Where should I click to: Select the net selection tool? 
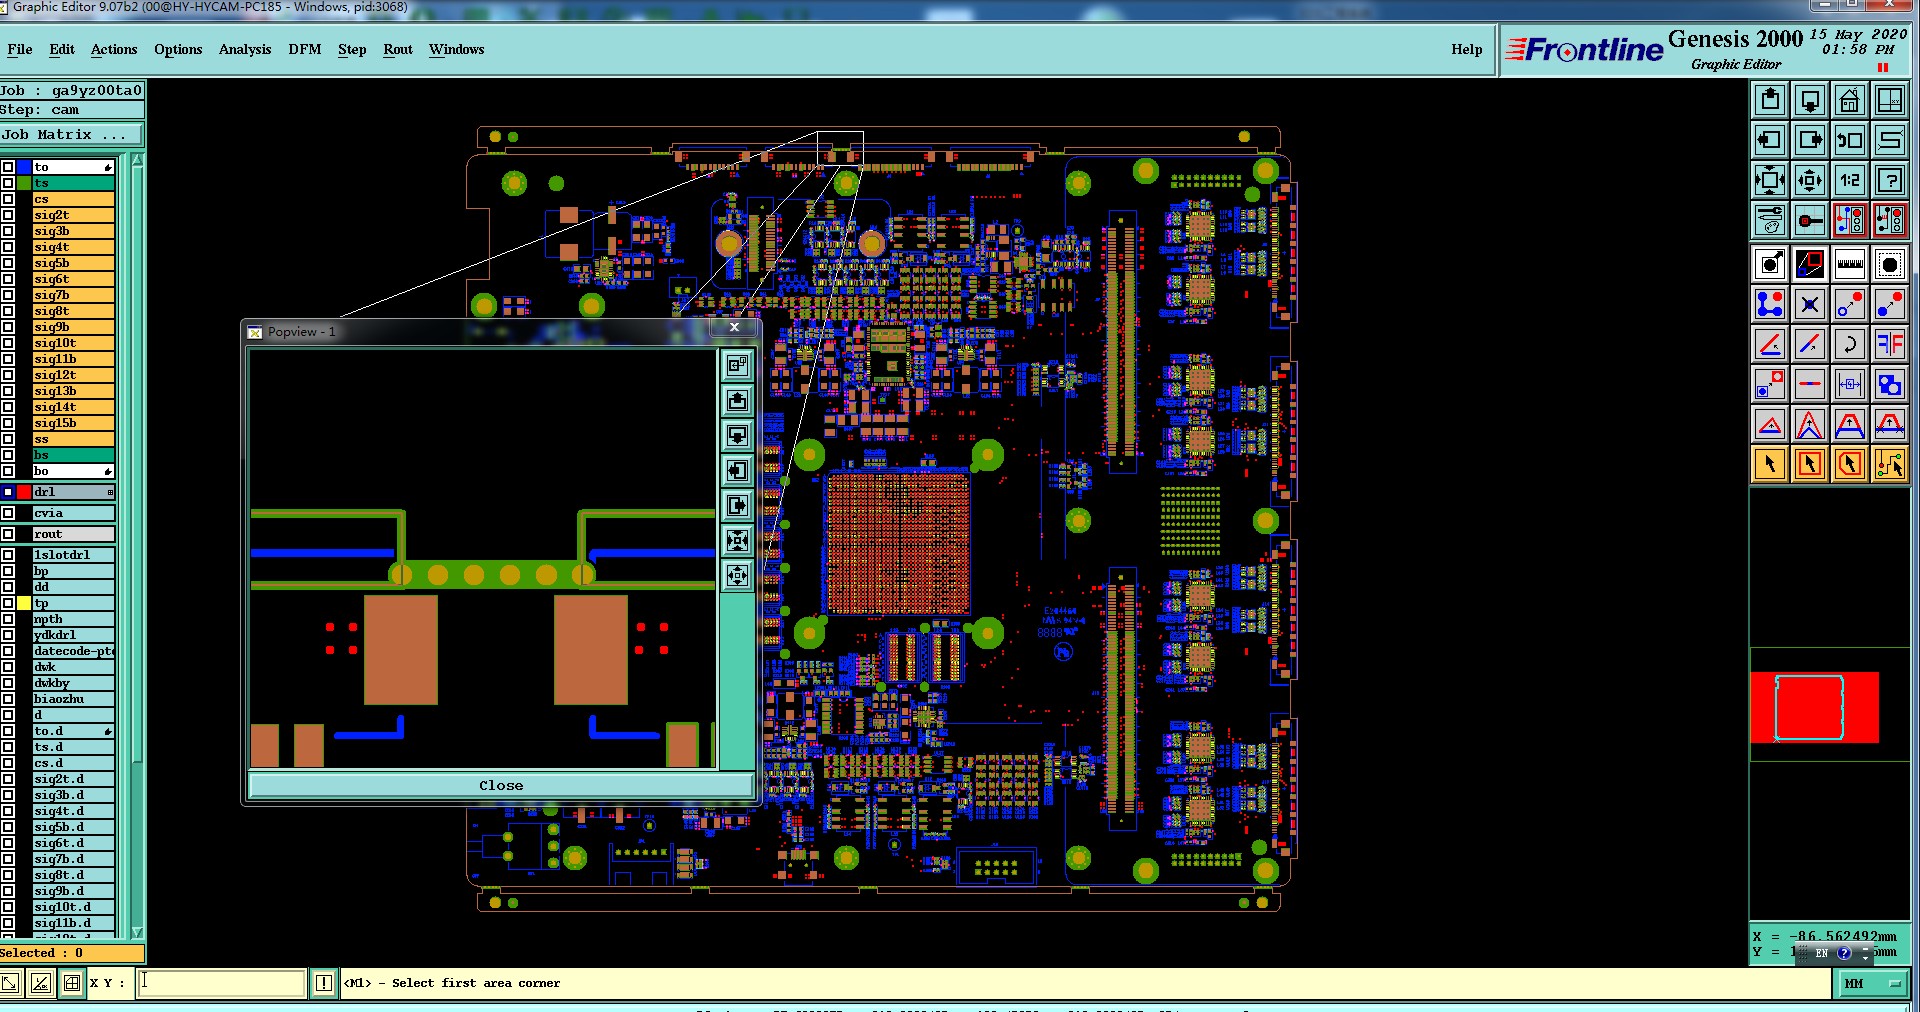[x=1890, y=464]
